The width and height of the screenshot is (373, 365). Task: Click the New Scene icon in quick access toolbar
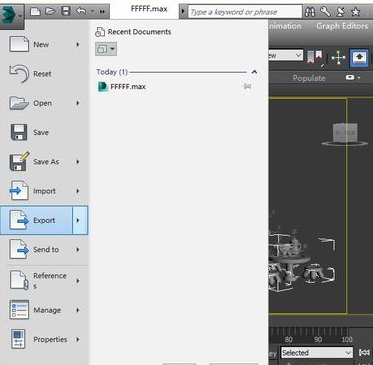[x=35, y=12]
